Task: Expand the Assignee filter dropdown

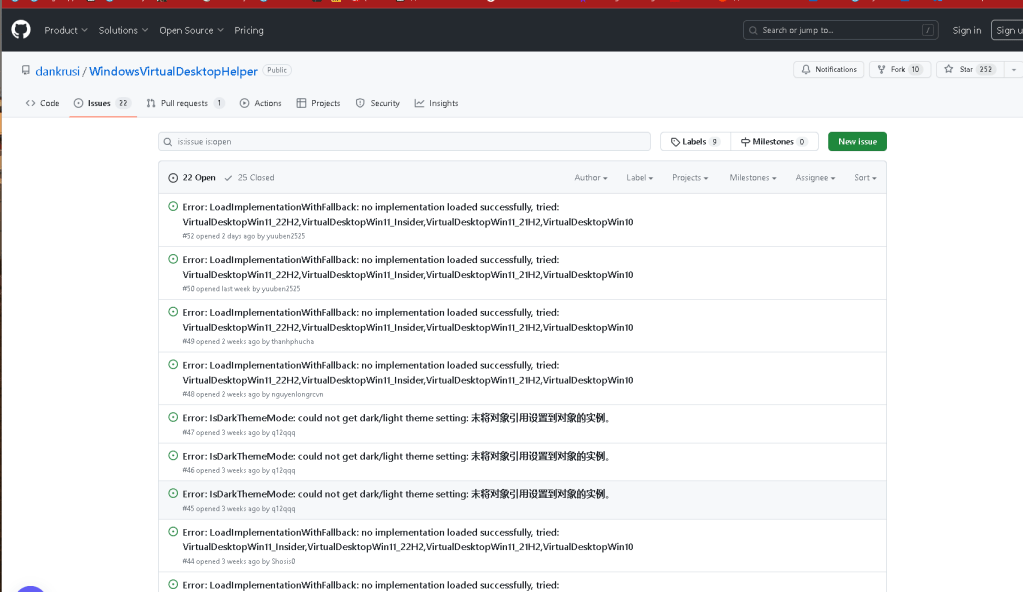Action: (815, 178)
